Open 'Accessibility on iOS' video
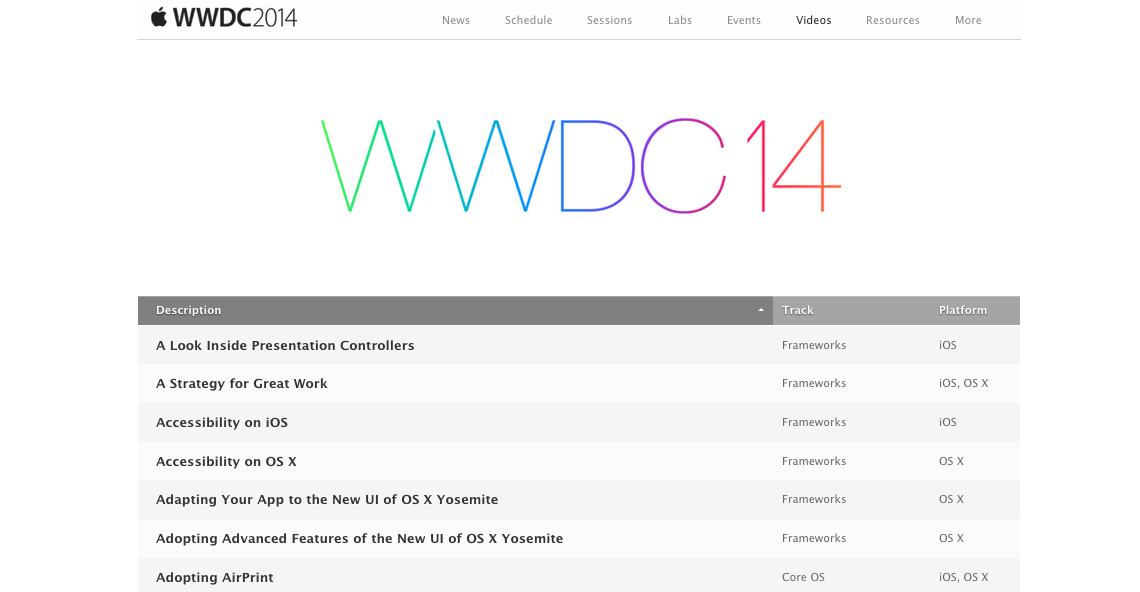The image size is (1140, 592). 222,423
